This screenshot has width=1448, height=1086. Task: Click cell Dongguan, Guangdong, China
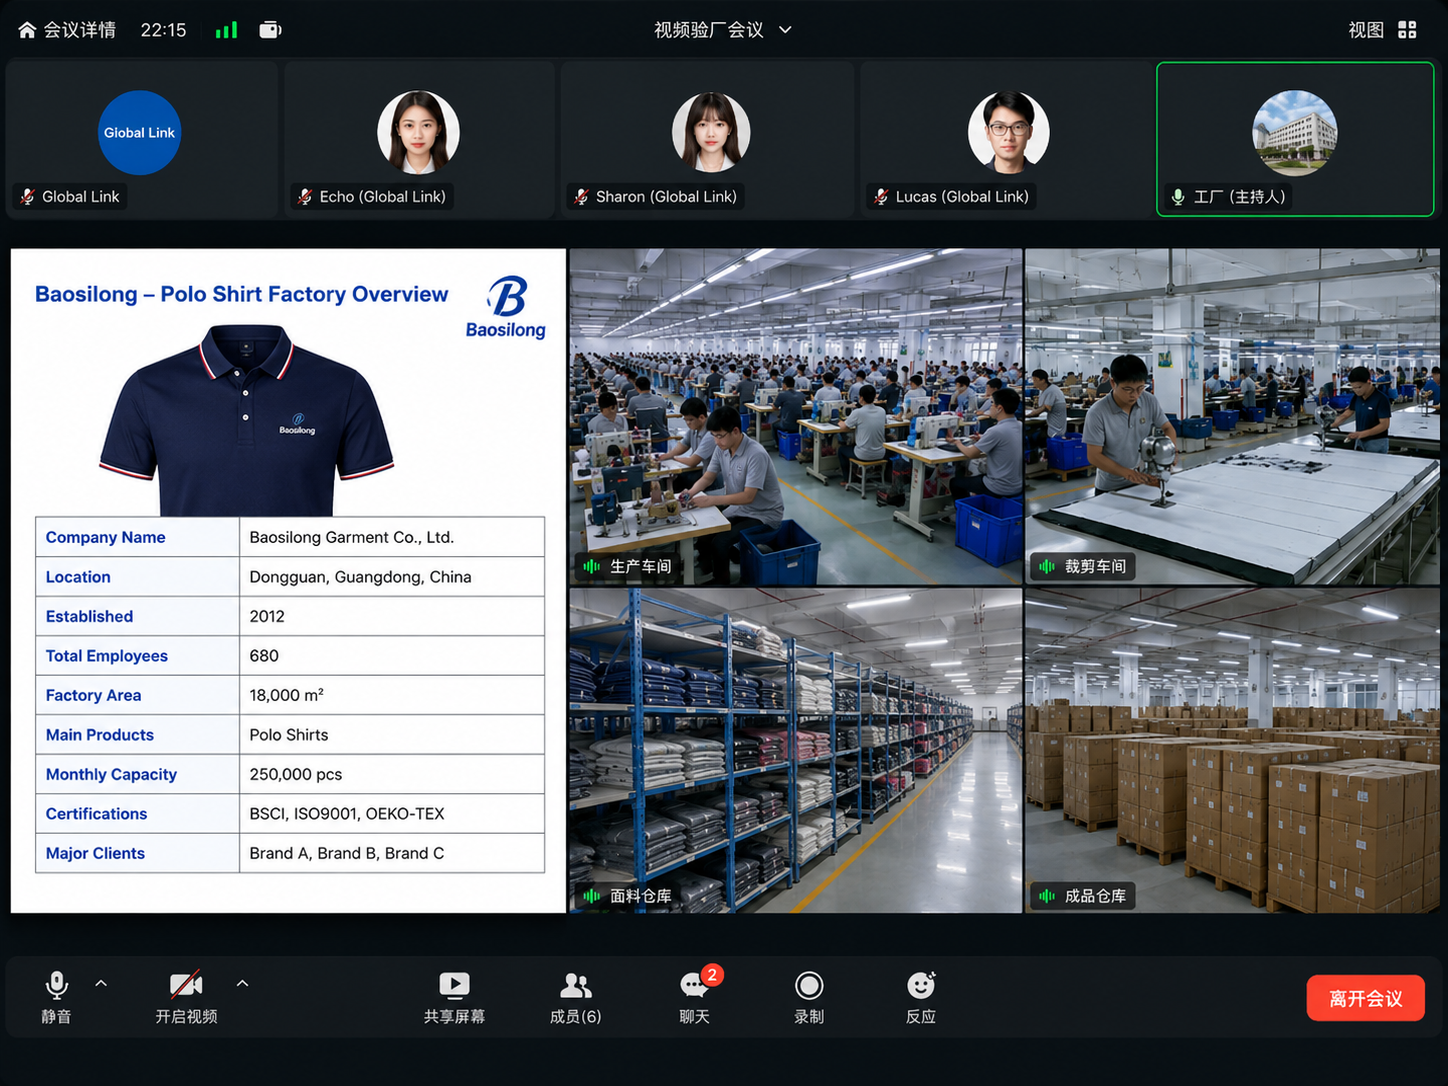coord(392,577)
